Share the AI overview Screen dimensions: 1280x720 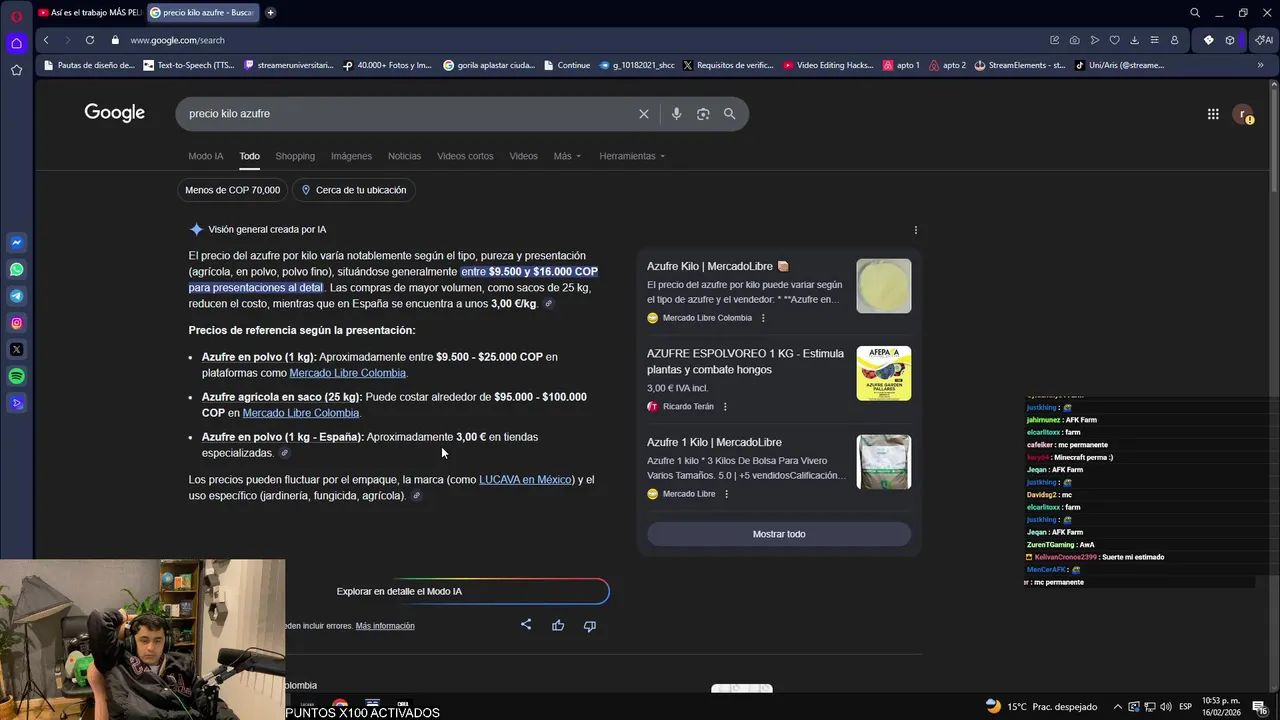526,625
